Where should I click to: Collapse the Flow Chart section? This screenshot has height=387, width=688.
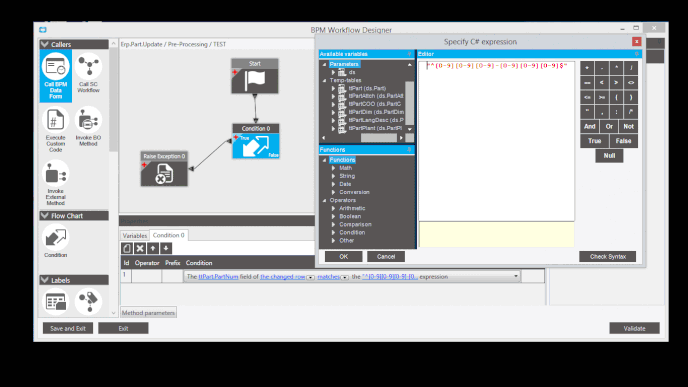44,215
